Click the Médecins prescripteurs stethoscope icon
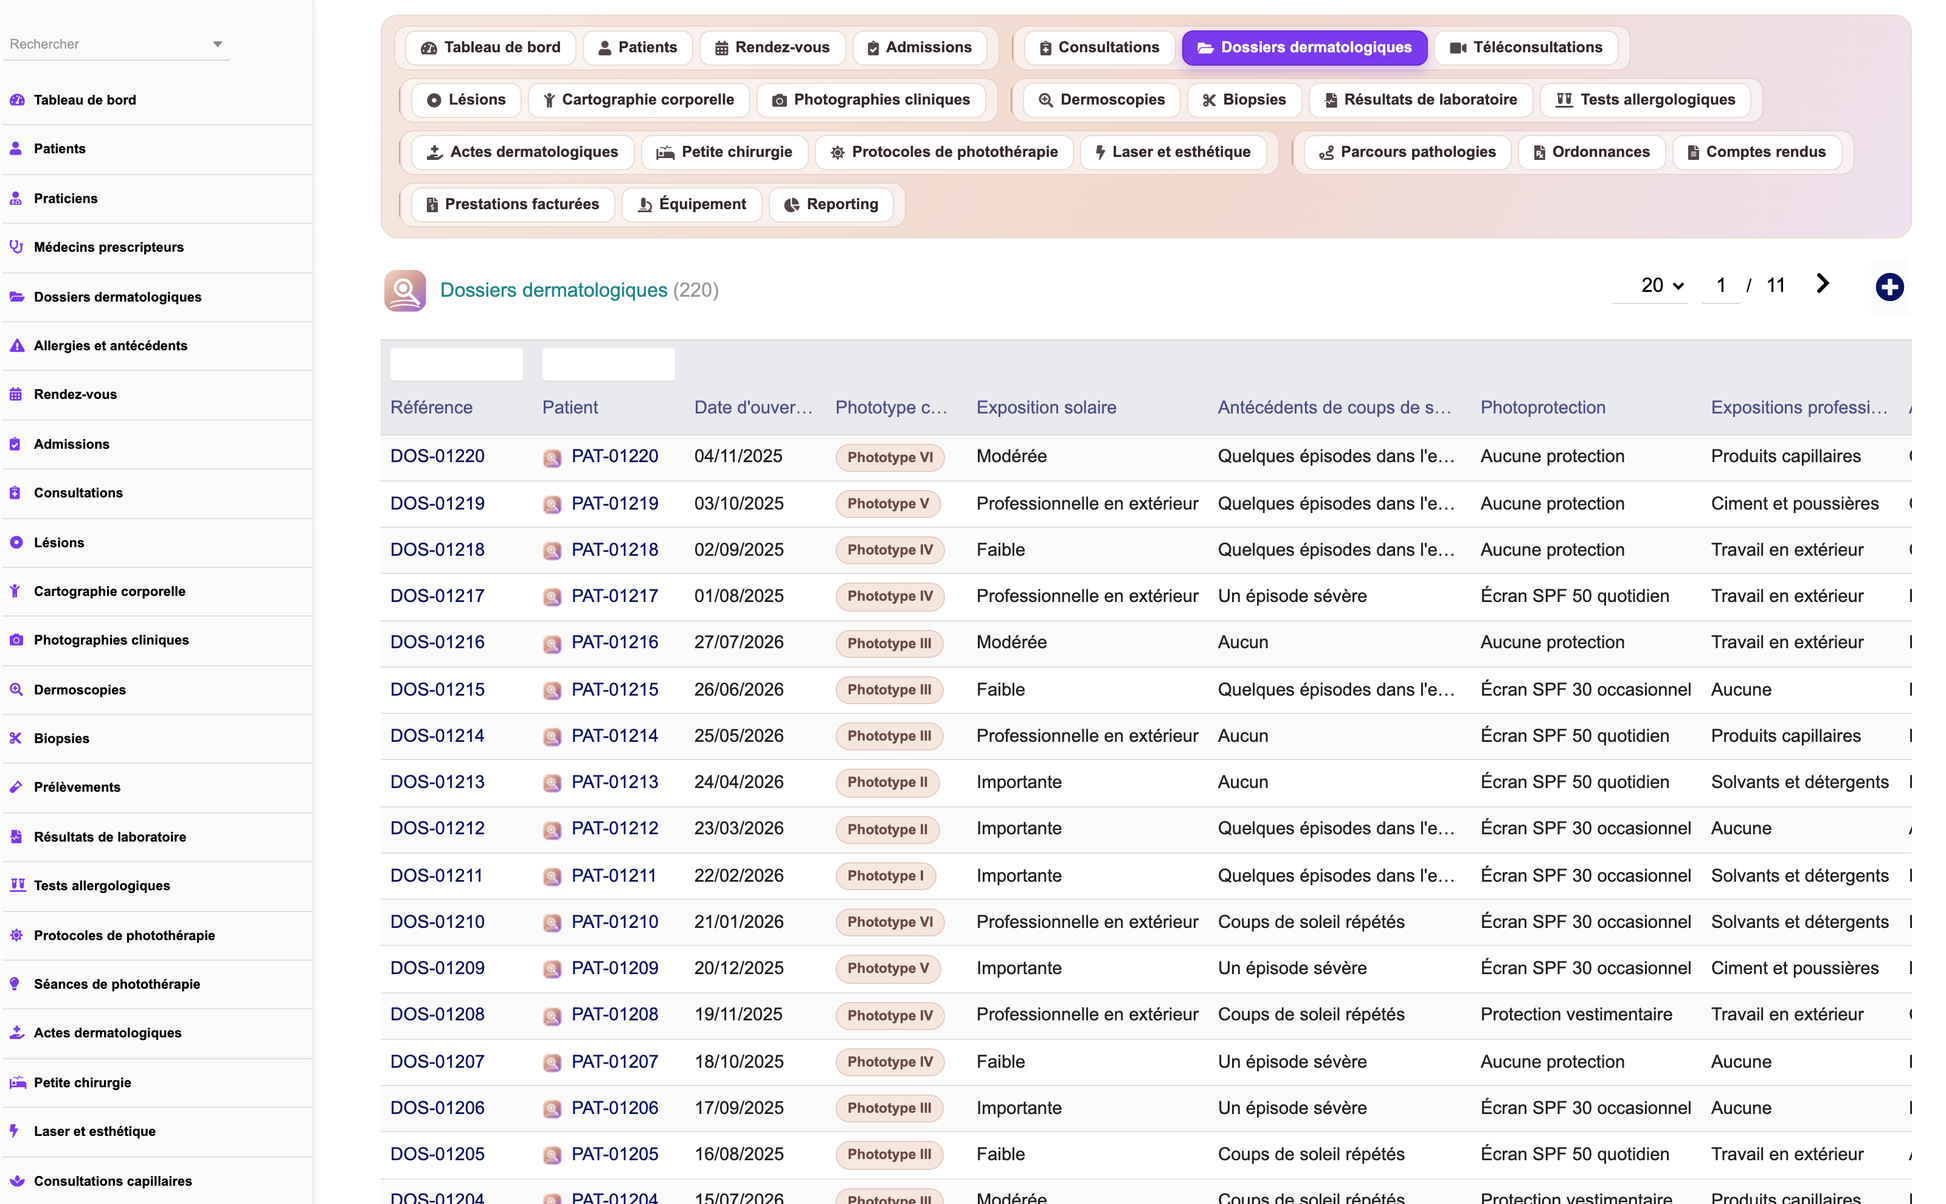The image size is (1946, 1204). [16, 247]
